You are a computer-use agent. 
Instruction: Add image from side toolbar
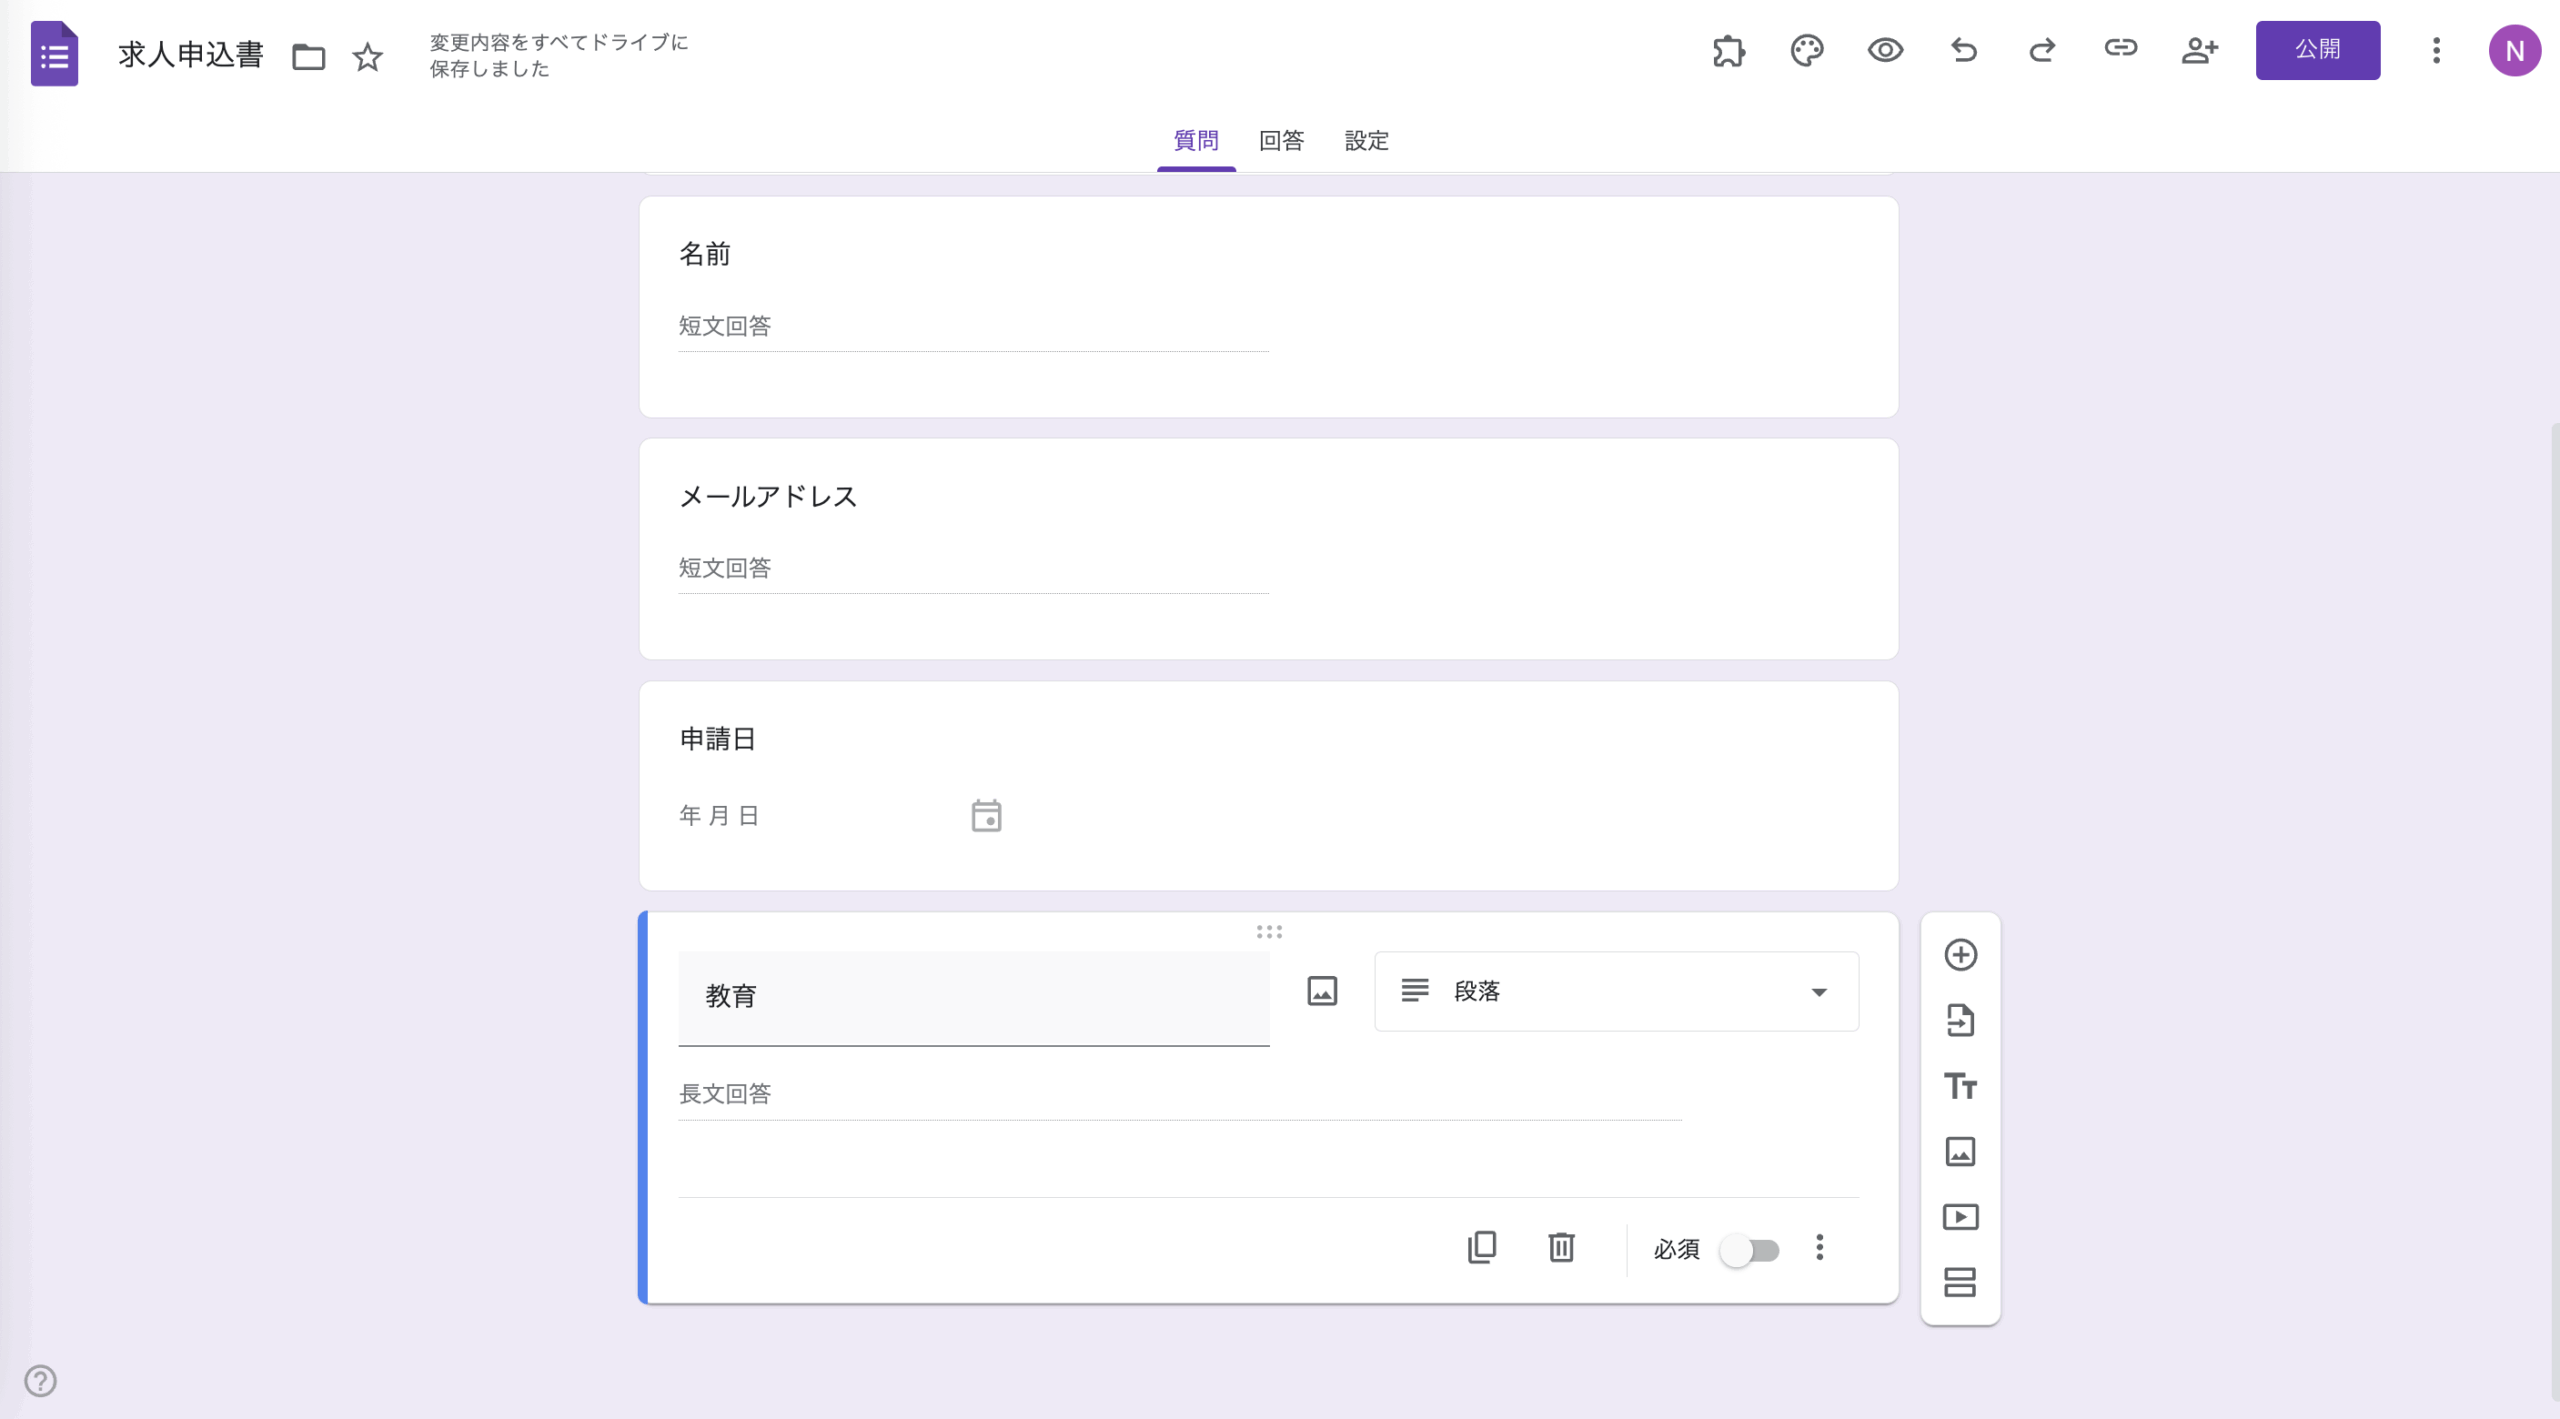tap(1960, 1151)
